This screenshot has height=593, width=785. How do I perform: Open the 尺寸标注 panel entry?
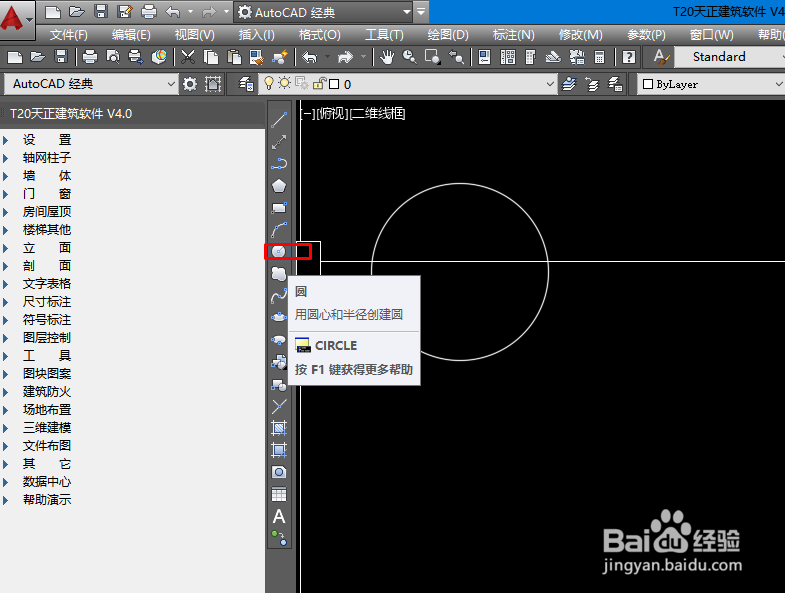pyautogui.click(x=47, y=302)
